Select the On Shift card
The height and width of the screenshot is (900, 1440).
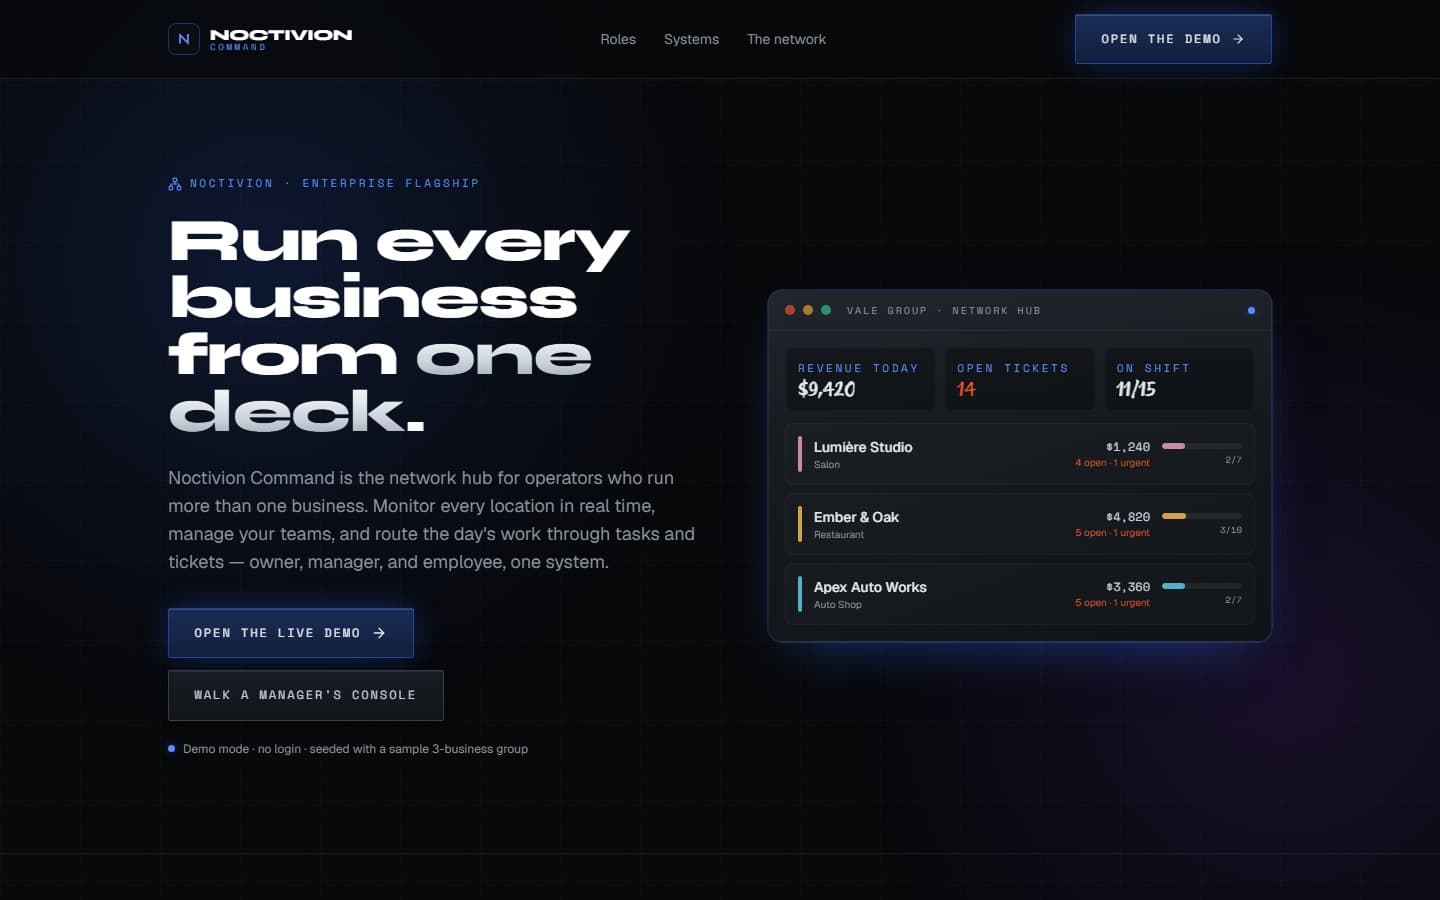[1179, 379]
